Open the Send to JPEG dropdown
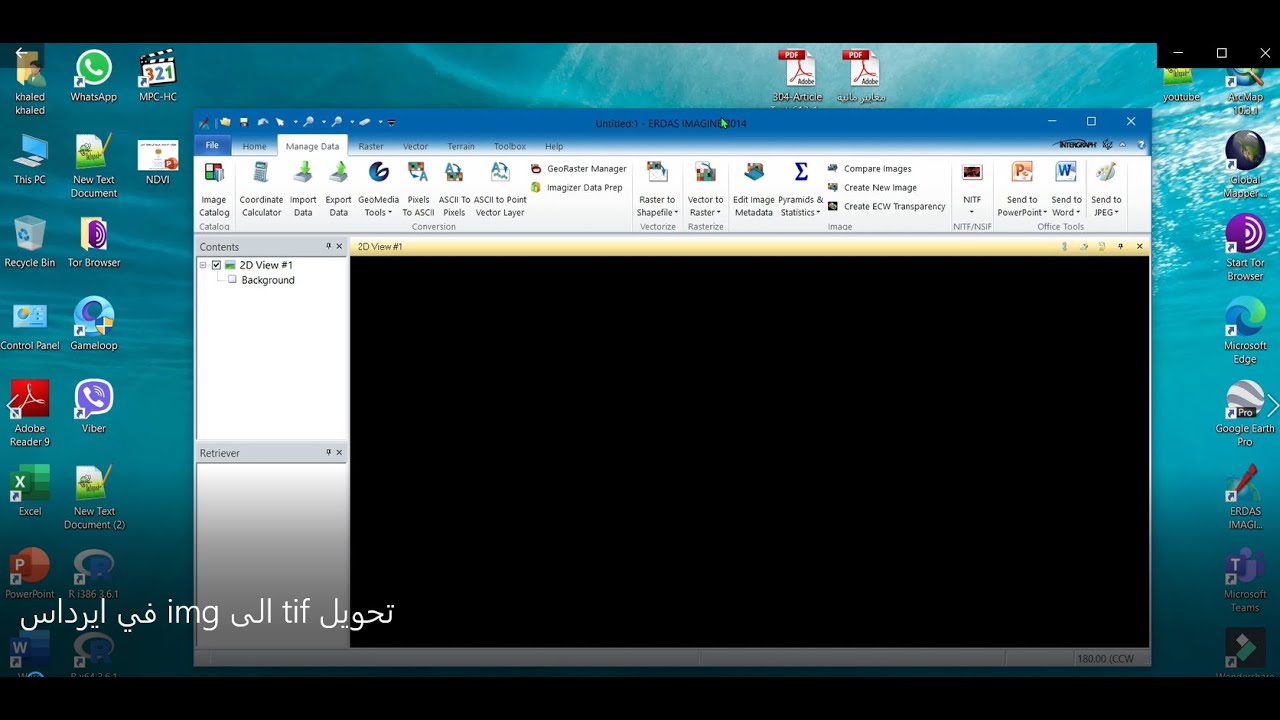The height and width of the screenshot is (720, 1280). [1106, 189]
